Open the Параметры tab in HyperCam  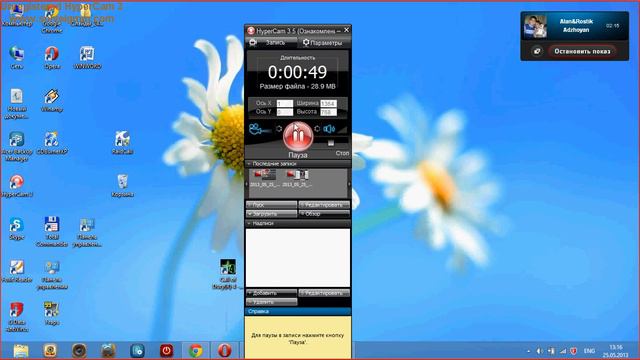tap(323, 42)
